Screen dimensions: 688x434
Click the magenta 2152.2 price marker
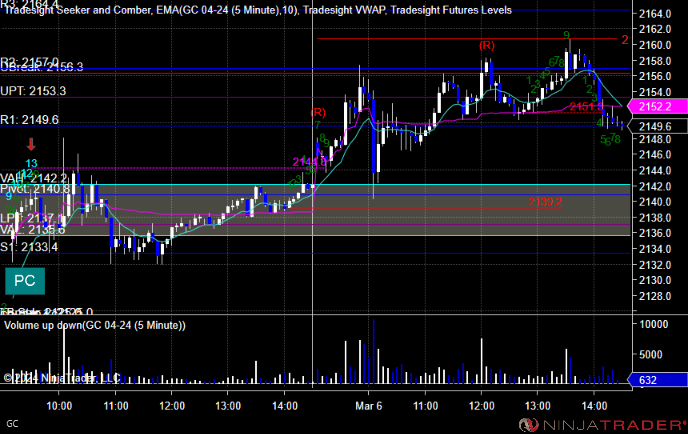tap(657, 106)
